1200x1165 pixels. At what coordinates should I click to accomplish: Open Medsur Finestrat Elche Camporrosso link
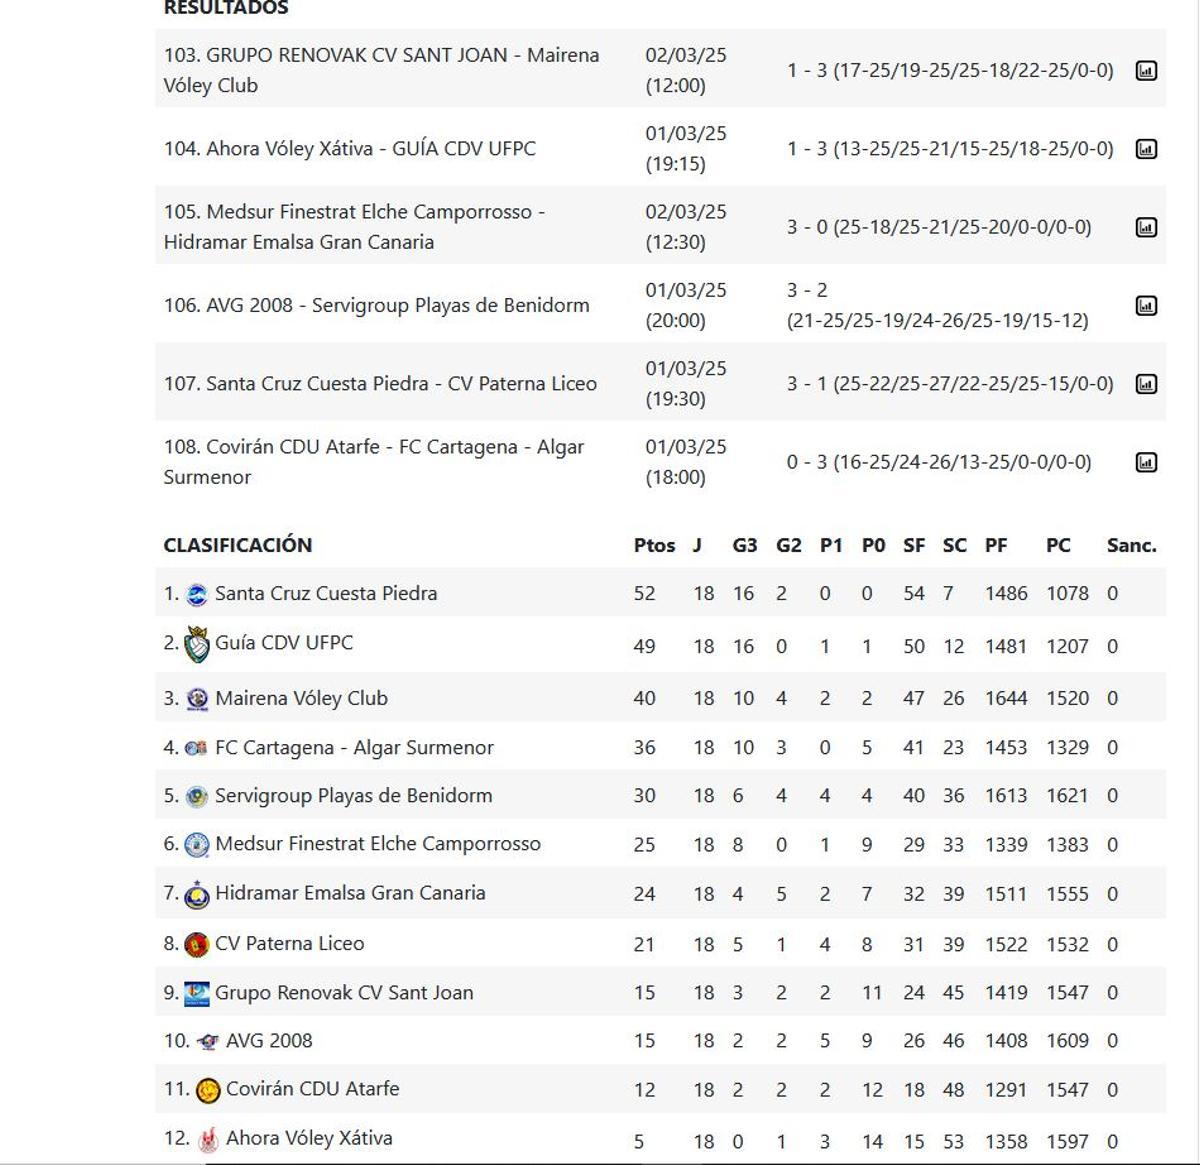(x=377, y=844)
